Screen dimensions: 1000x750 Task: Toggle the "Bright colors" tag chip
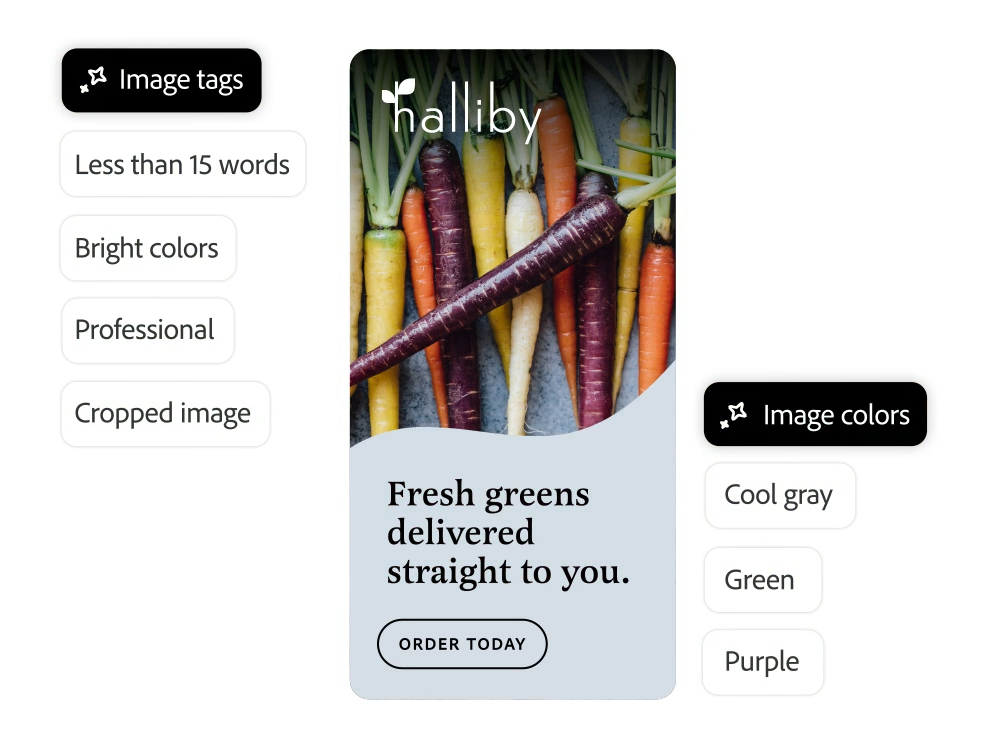pyautogui.click(x=147, y=248)
